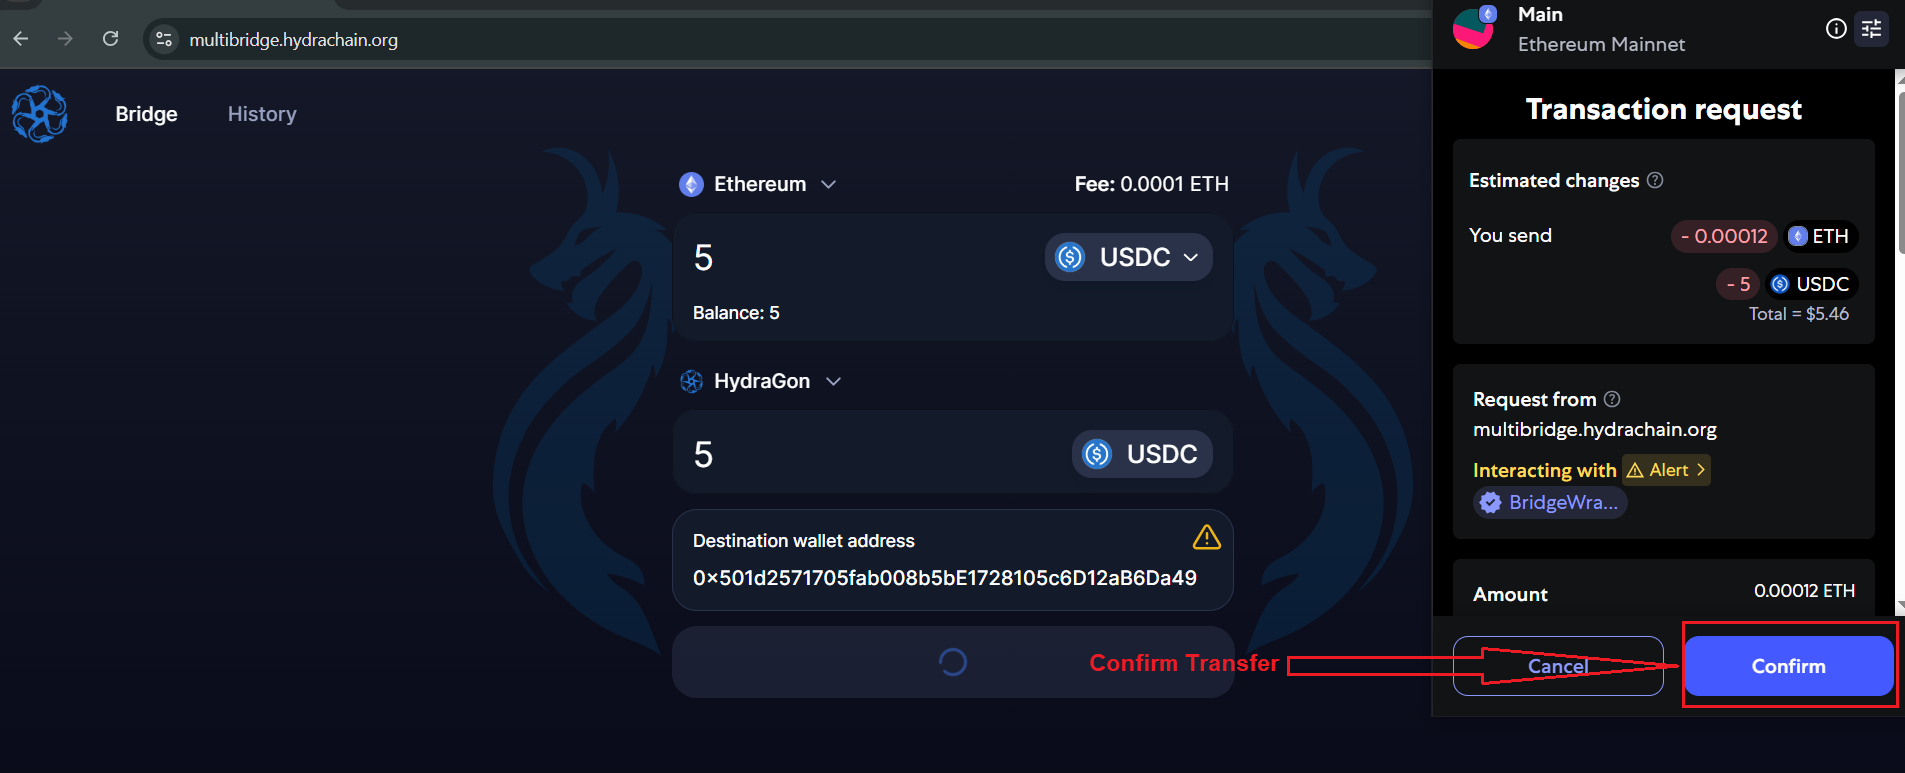Open the BridgeWra contract link
1905x773 pixels.
pos(1550,502)
